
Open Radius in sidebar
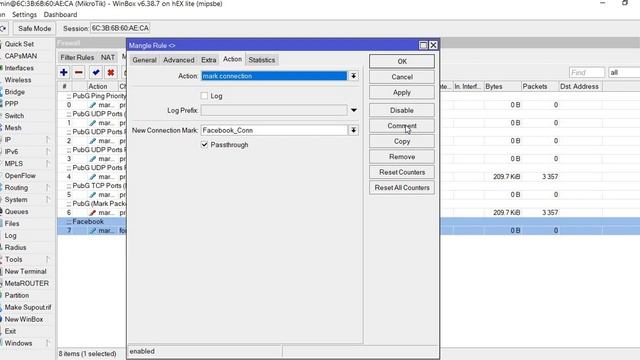15,247
